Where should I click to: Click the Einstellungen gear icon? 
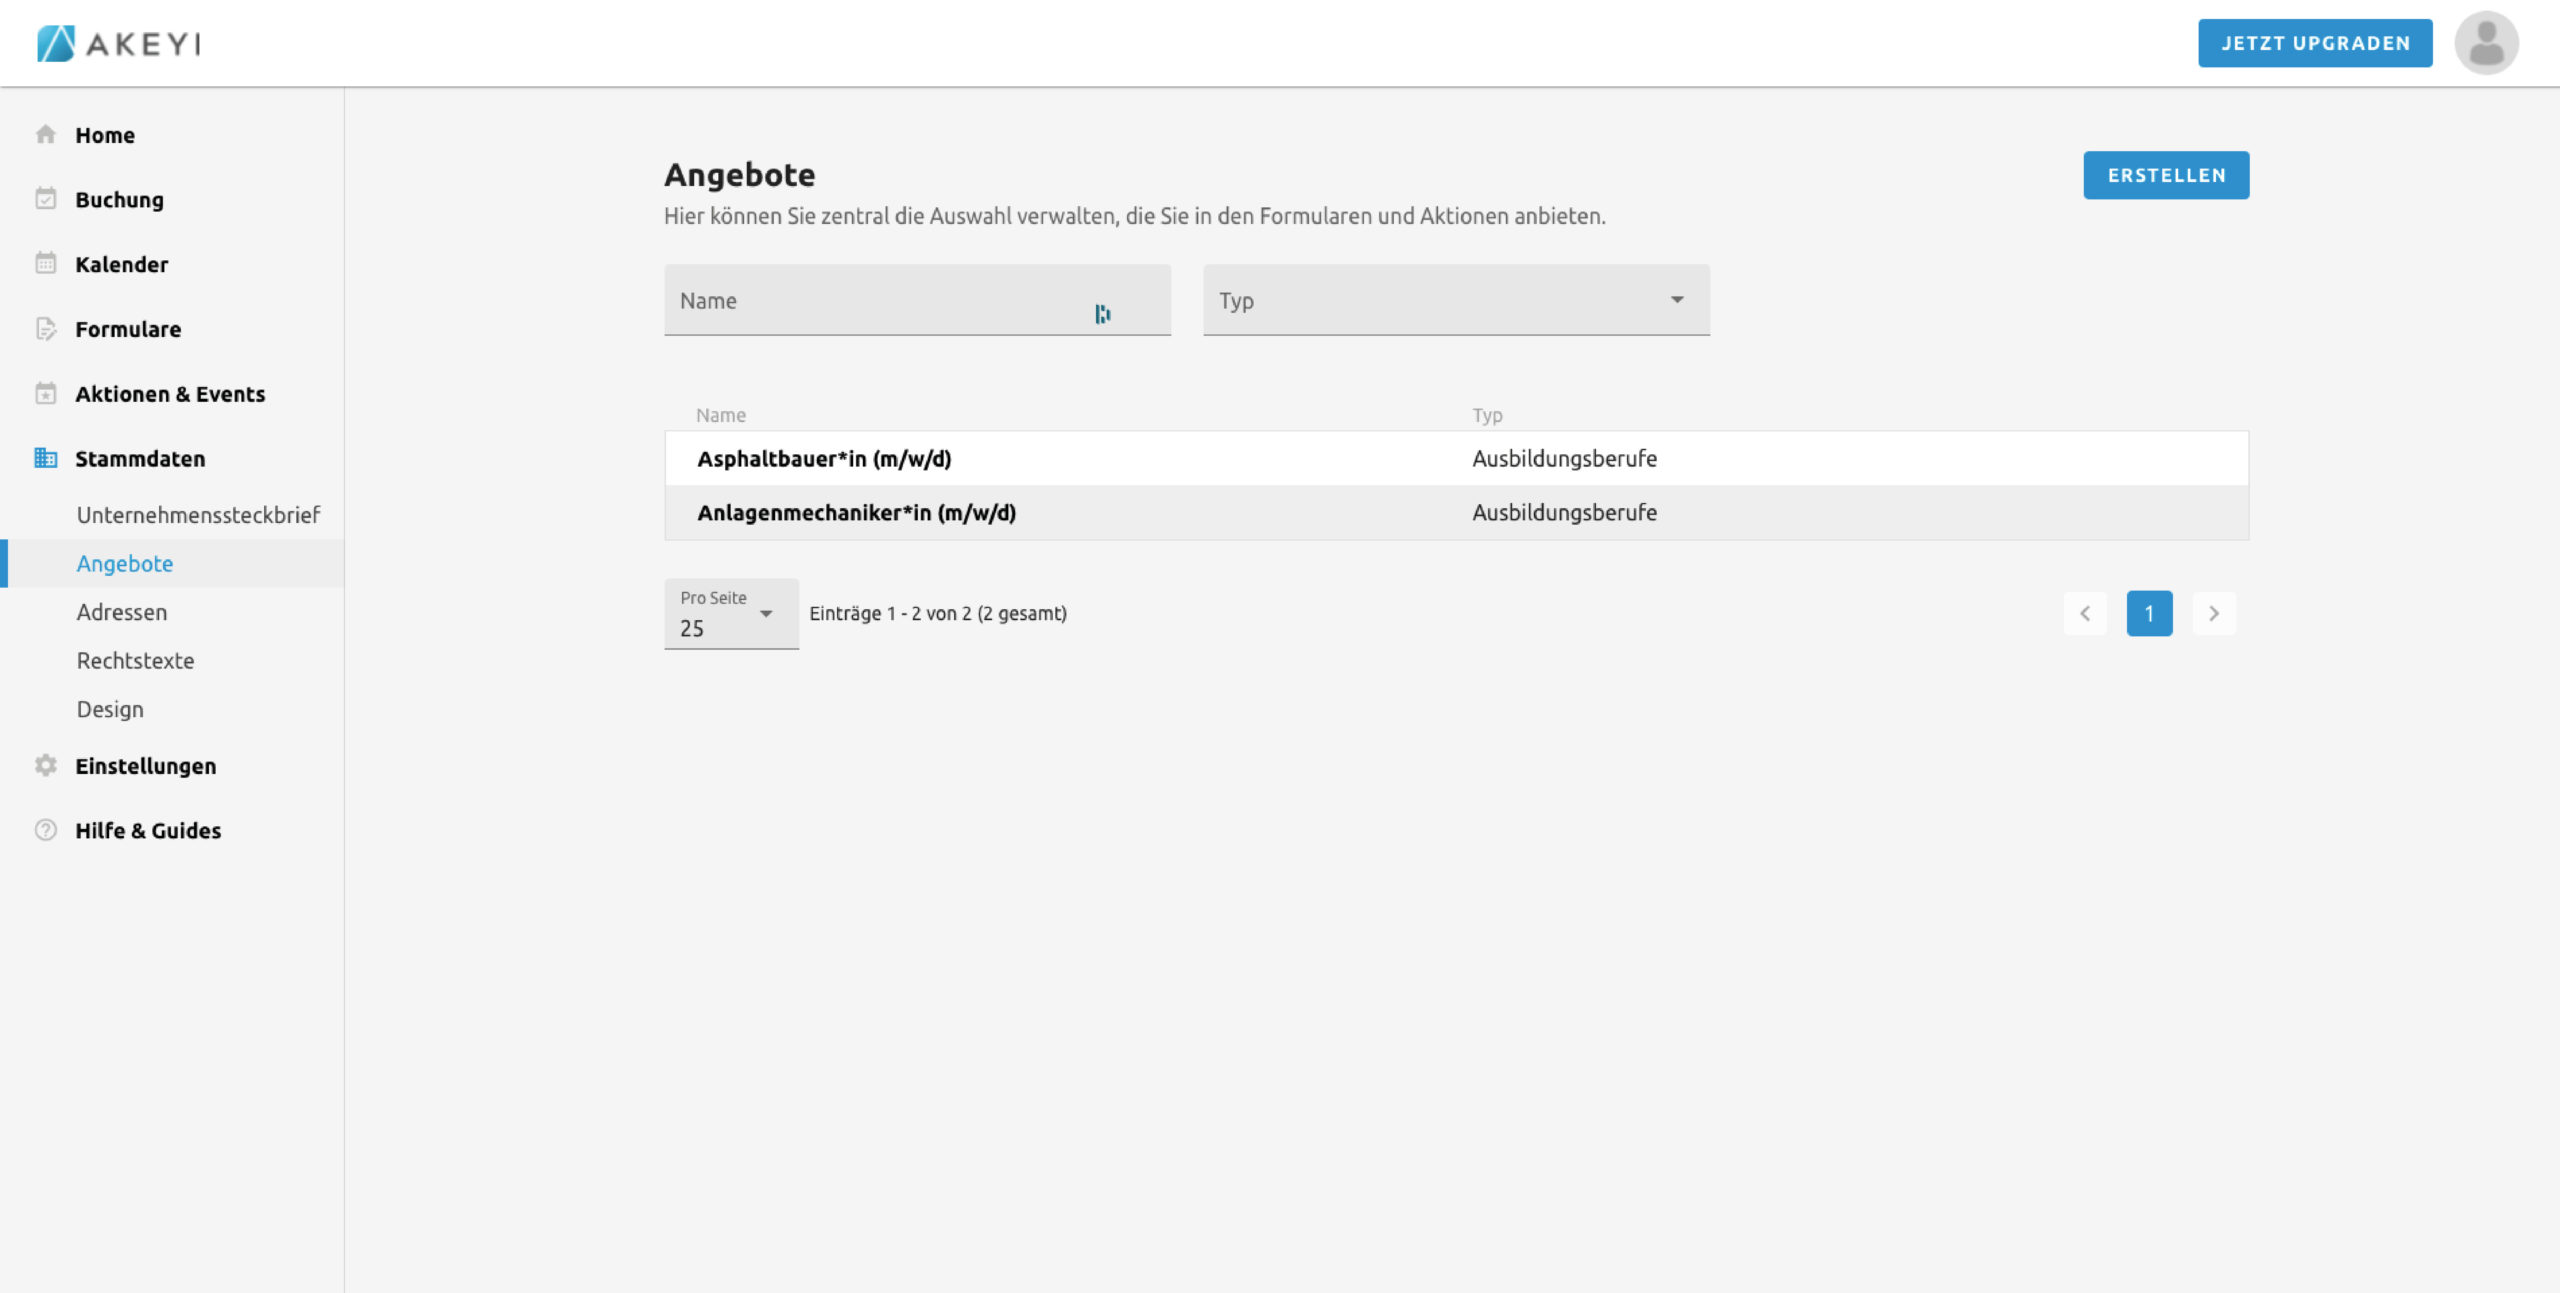point(46,765)
